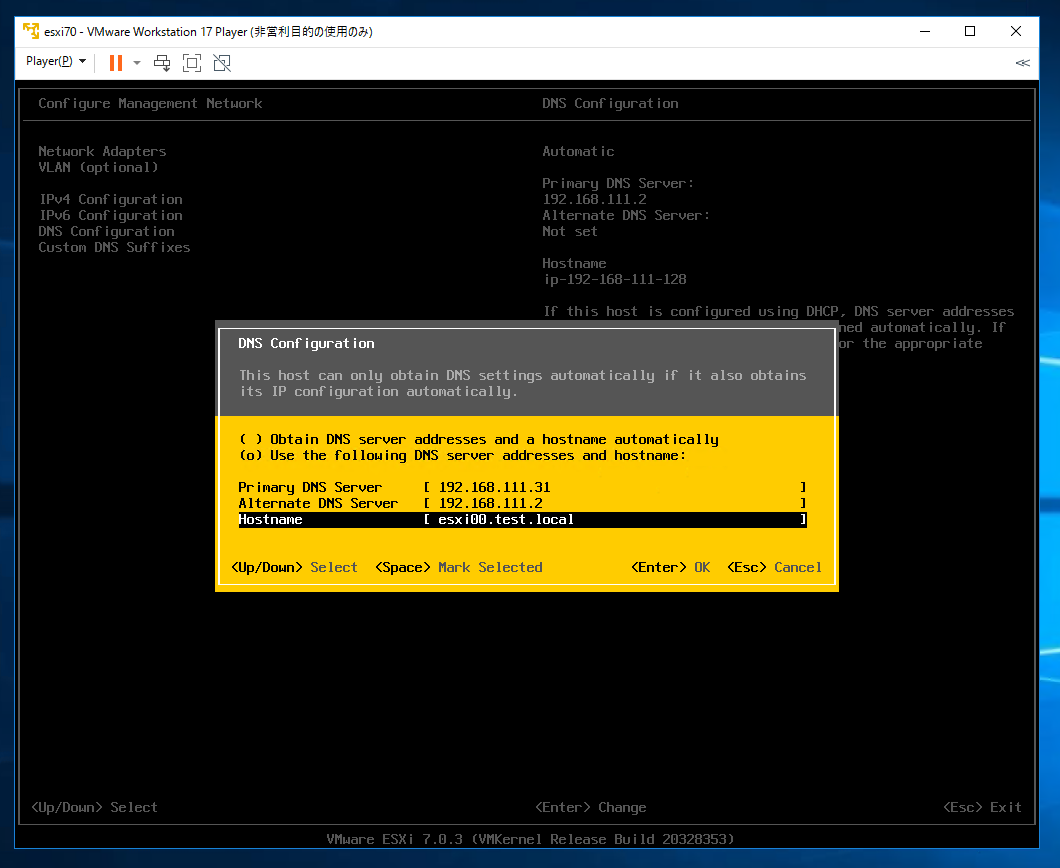This screenshot has width=1060, height=868.
Task: Click hostname text ip-192-168-111-128
Action: coord(615,279)
